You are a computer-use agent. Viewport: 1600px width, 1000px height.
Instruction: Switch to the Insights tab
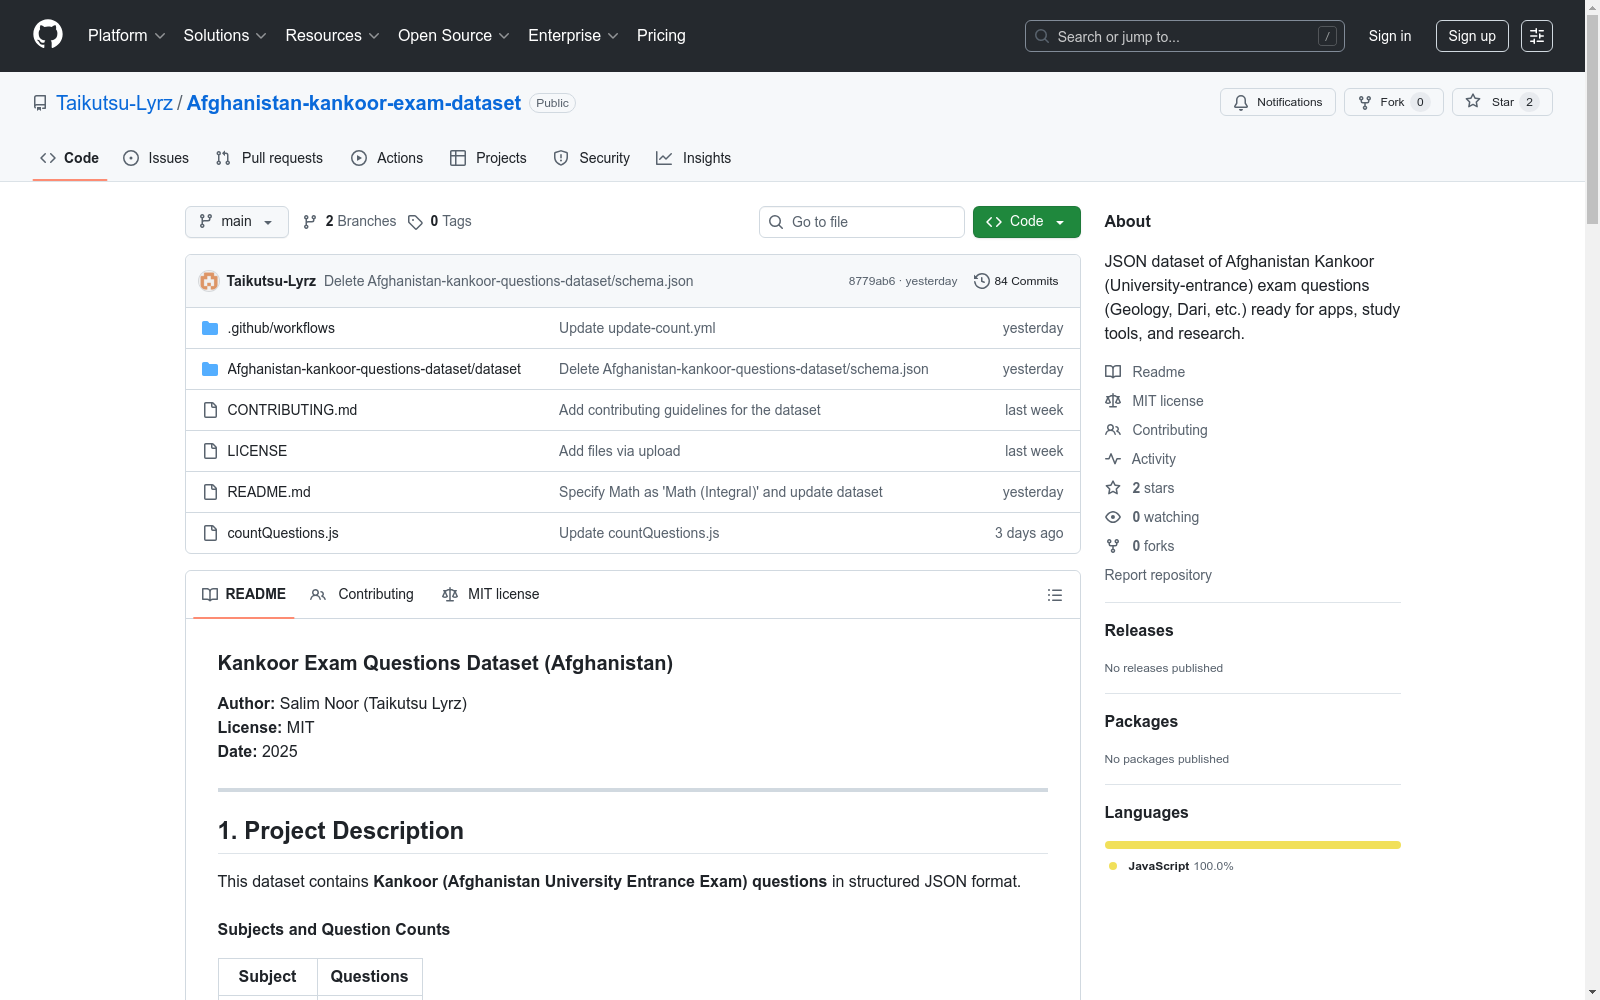pos(694,158)
